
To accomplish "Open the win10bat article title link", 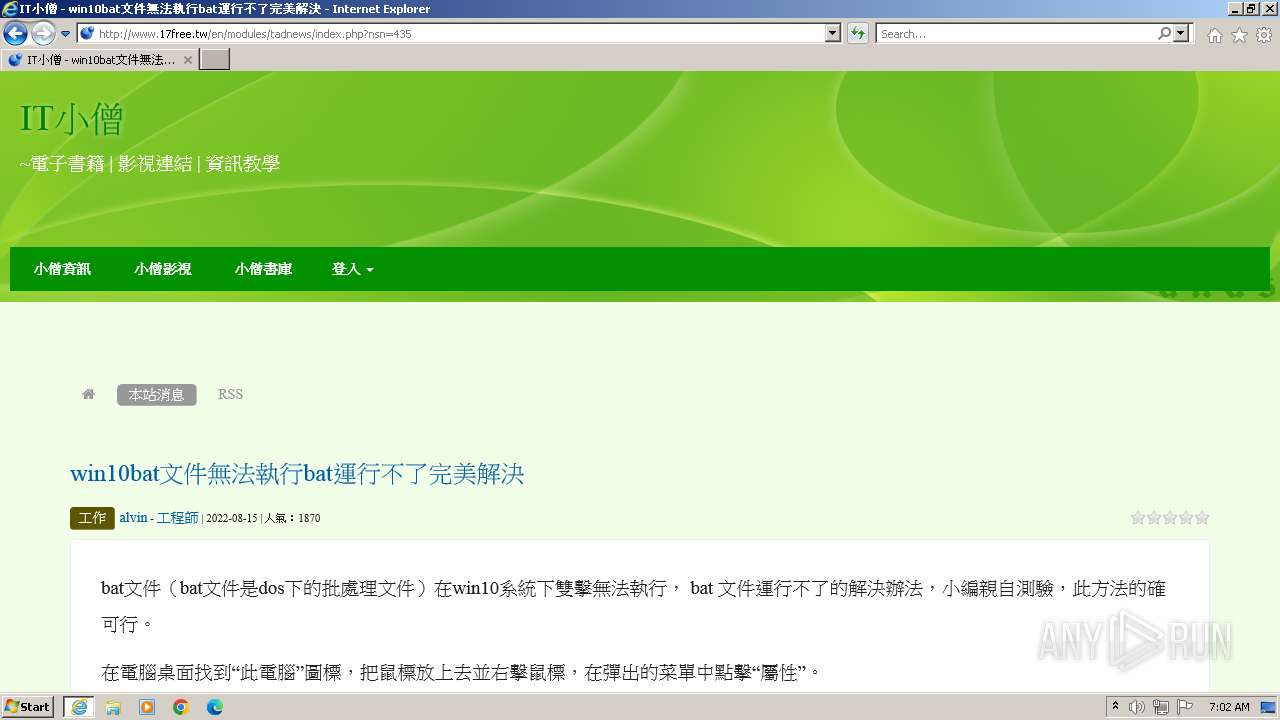I will pyautogui.click(x=297, y=473).
